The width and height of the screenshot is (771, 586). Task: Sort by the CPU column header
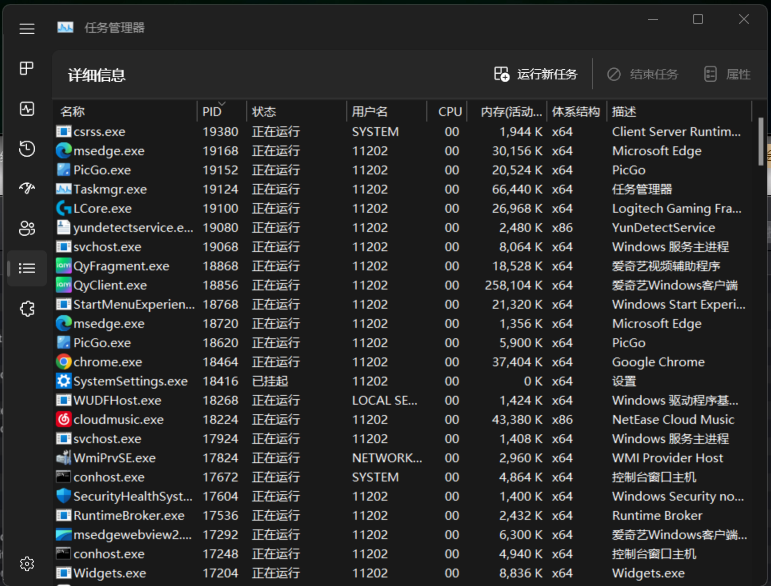pos(446,112)
